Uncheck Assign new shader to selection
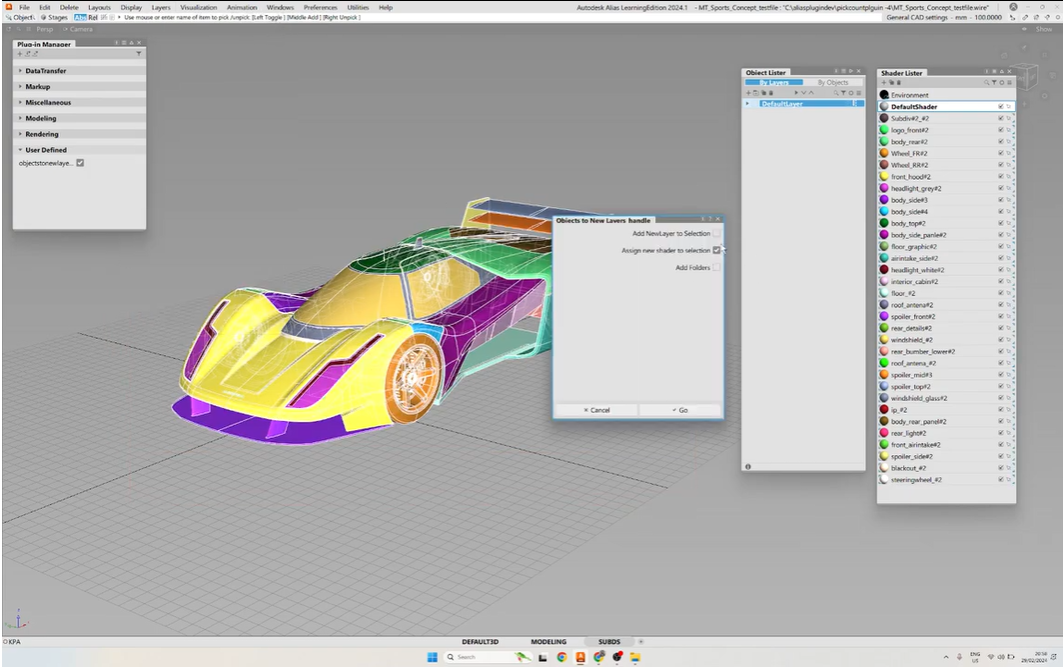Viewport: 1063px width, 667px height. (x=717, y=250)
